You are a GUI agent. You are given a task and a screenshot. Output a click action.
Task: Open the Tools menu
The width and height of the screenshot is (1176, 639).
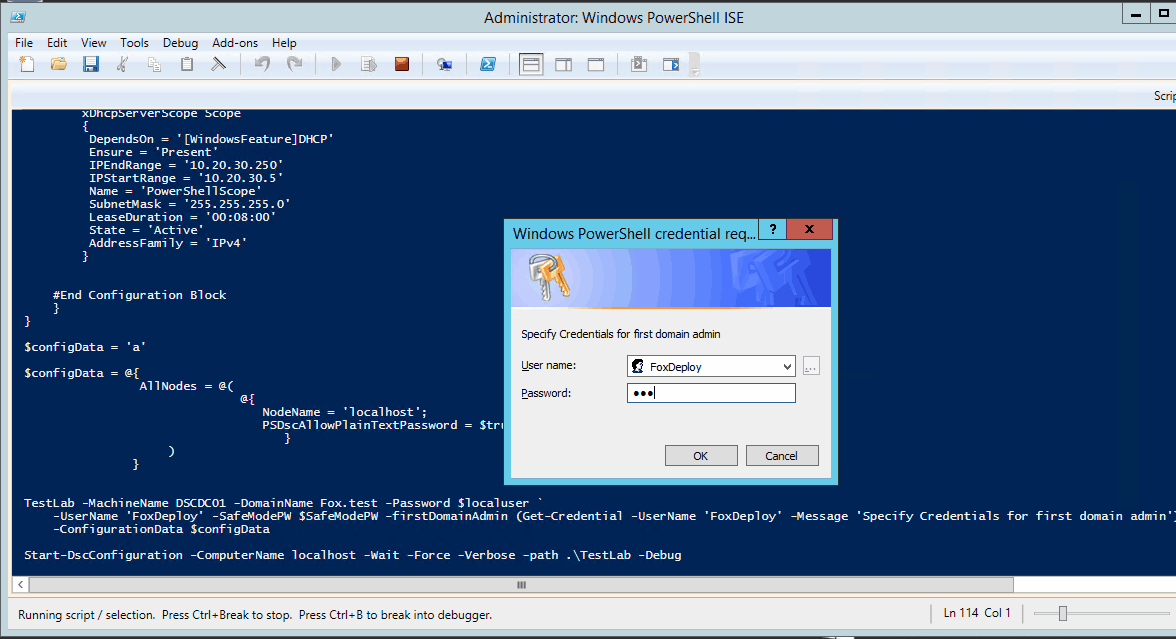pyautogui.click(x=134, y=43)
